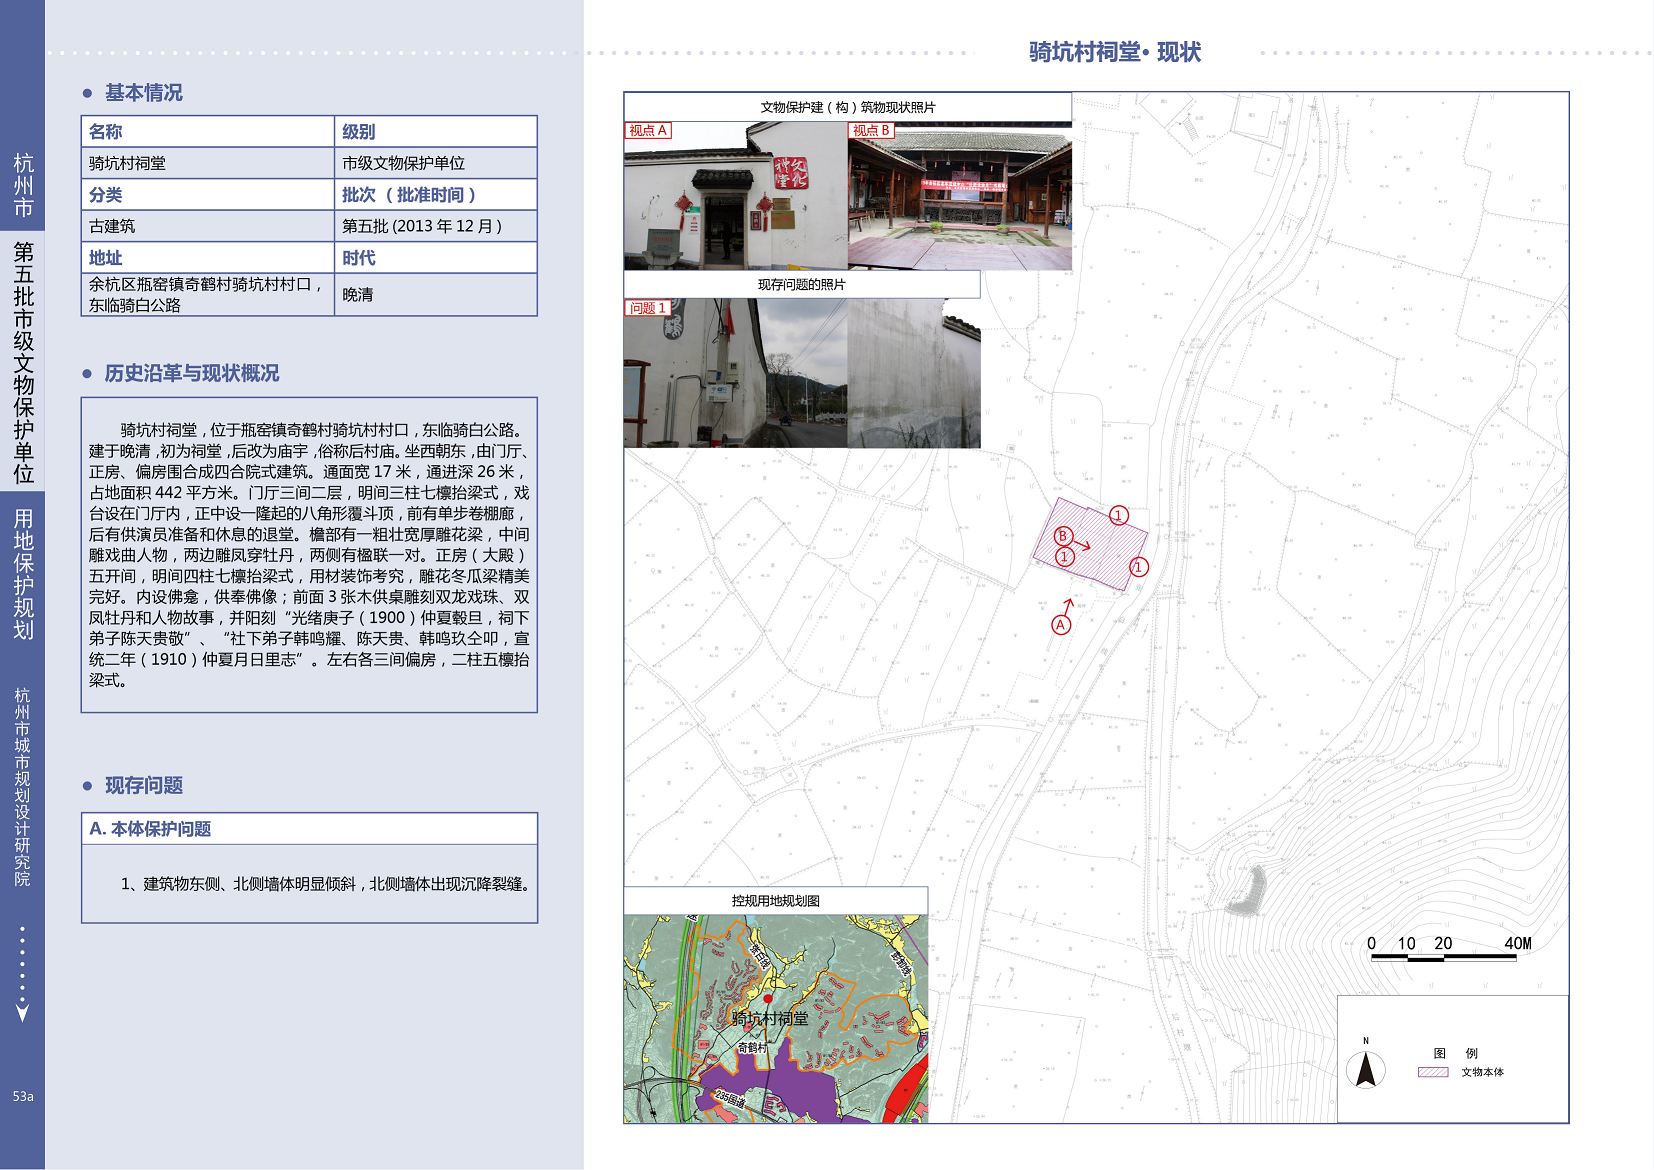The width and height of the screenshot is (1654, 1170).
Task: Click the downward arrow in the left sidebar
Action: click(x=22, y=1012)
